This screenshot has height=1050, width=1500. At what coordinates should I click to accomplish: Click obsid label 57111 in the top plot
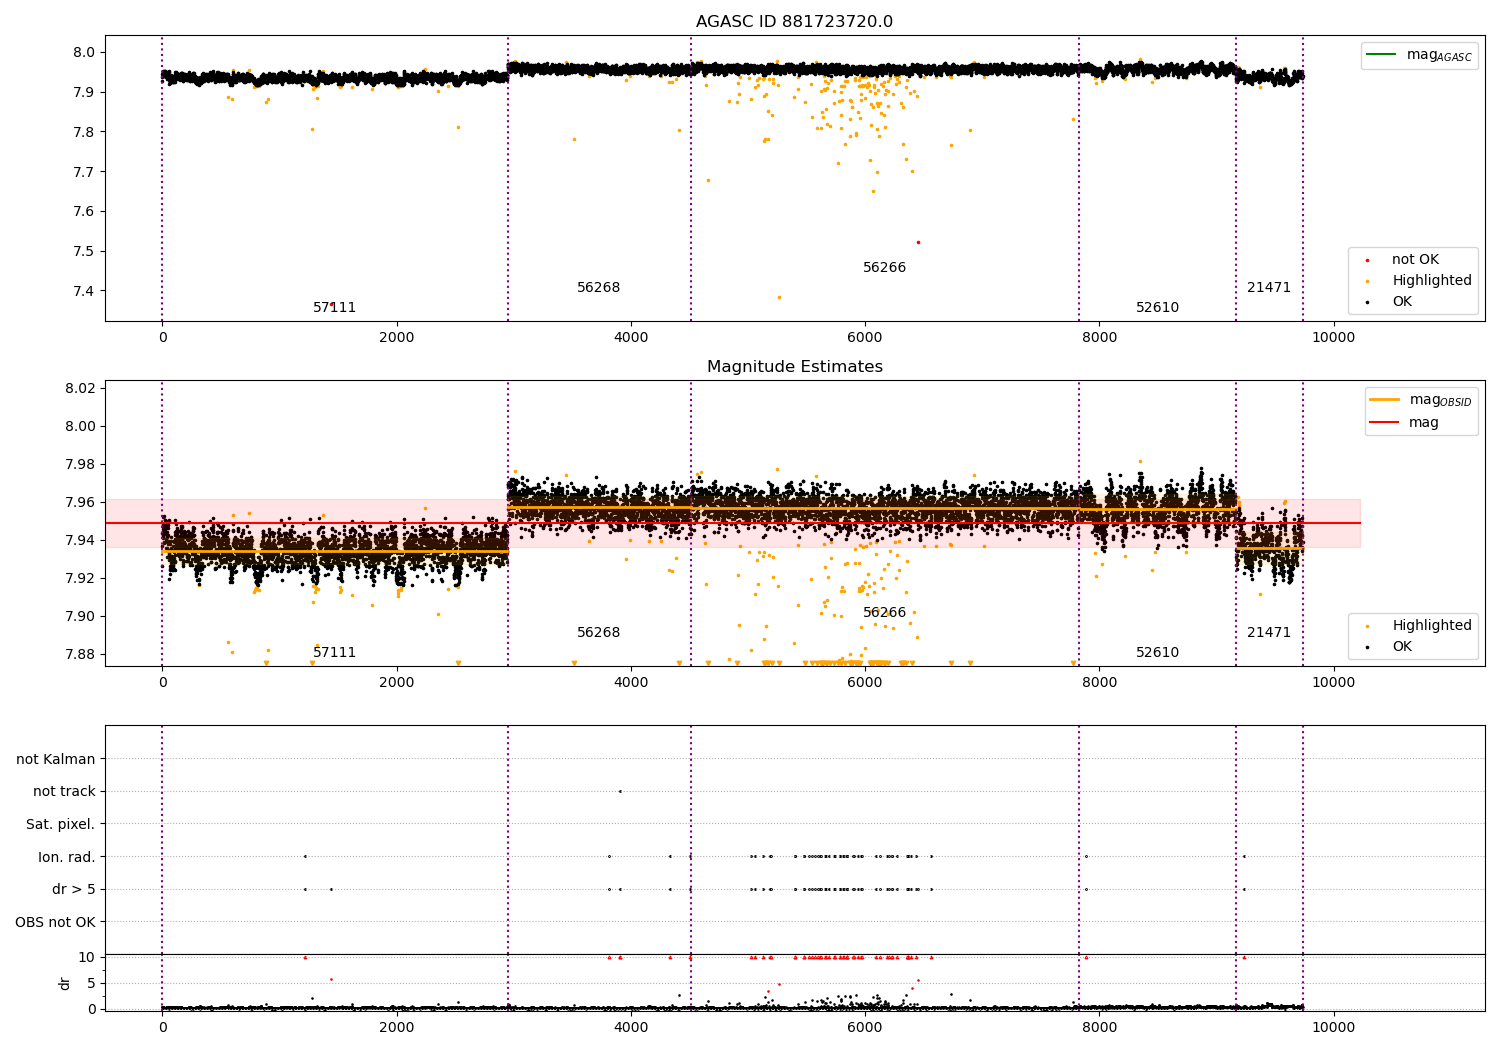tap(334, 308)
